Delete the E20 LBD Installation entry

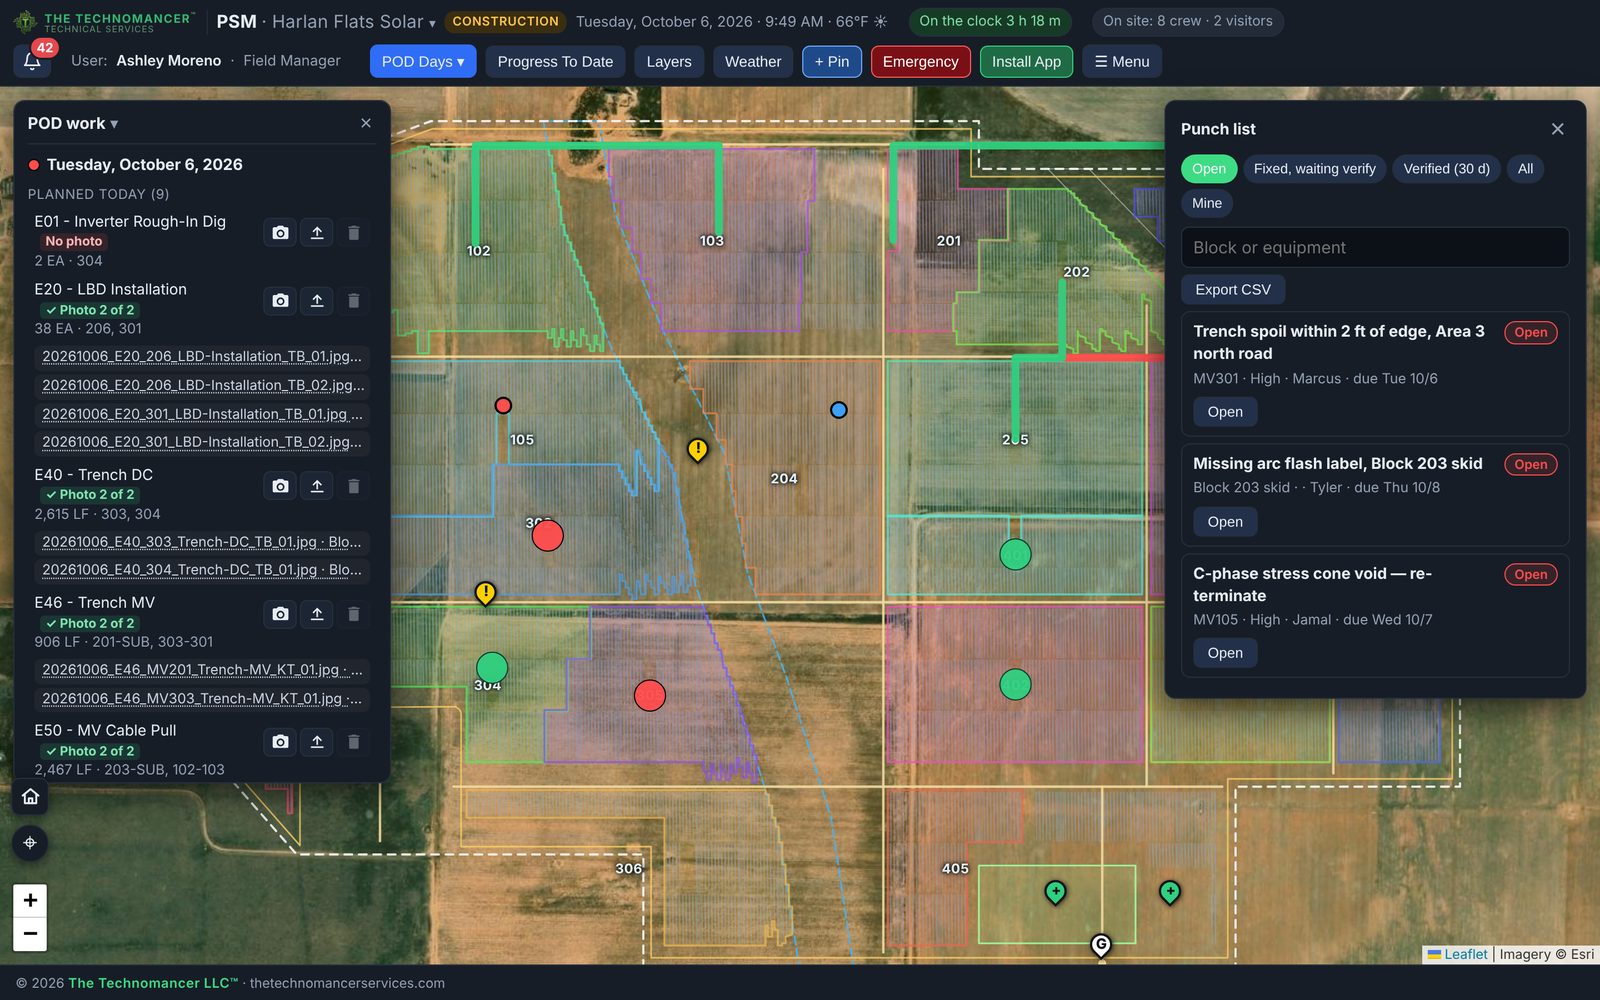pos(353,301)
